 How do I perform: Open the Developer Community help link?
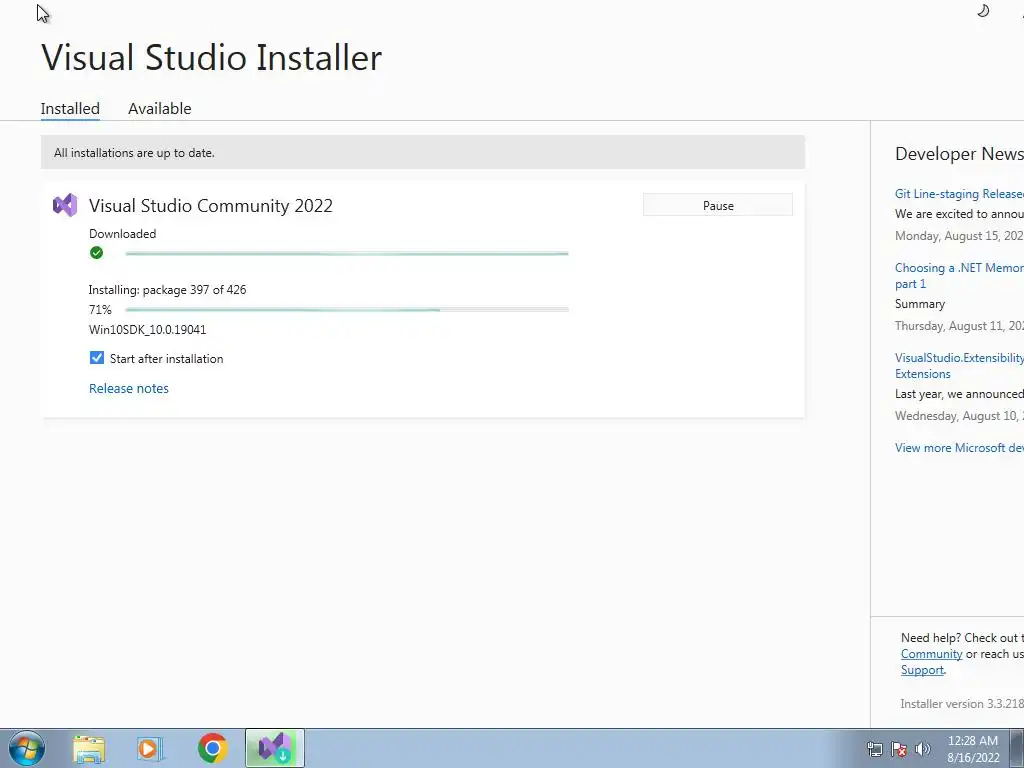(x=931, y=654)
